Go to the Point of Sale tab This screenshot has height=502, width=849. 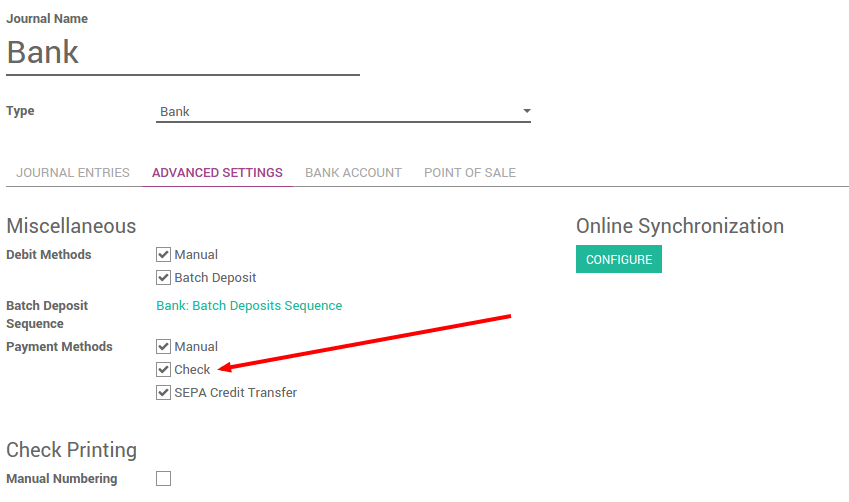point(470,173)
